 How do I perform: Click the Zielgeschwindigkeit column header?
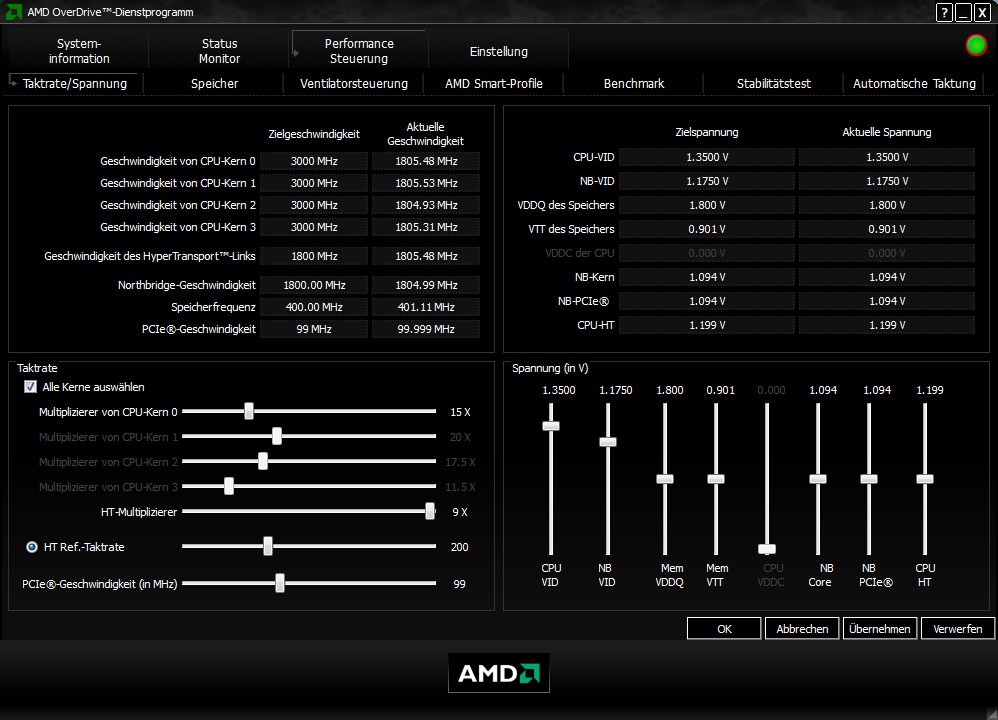(x=314, y=134)
